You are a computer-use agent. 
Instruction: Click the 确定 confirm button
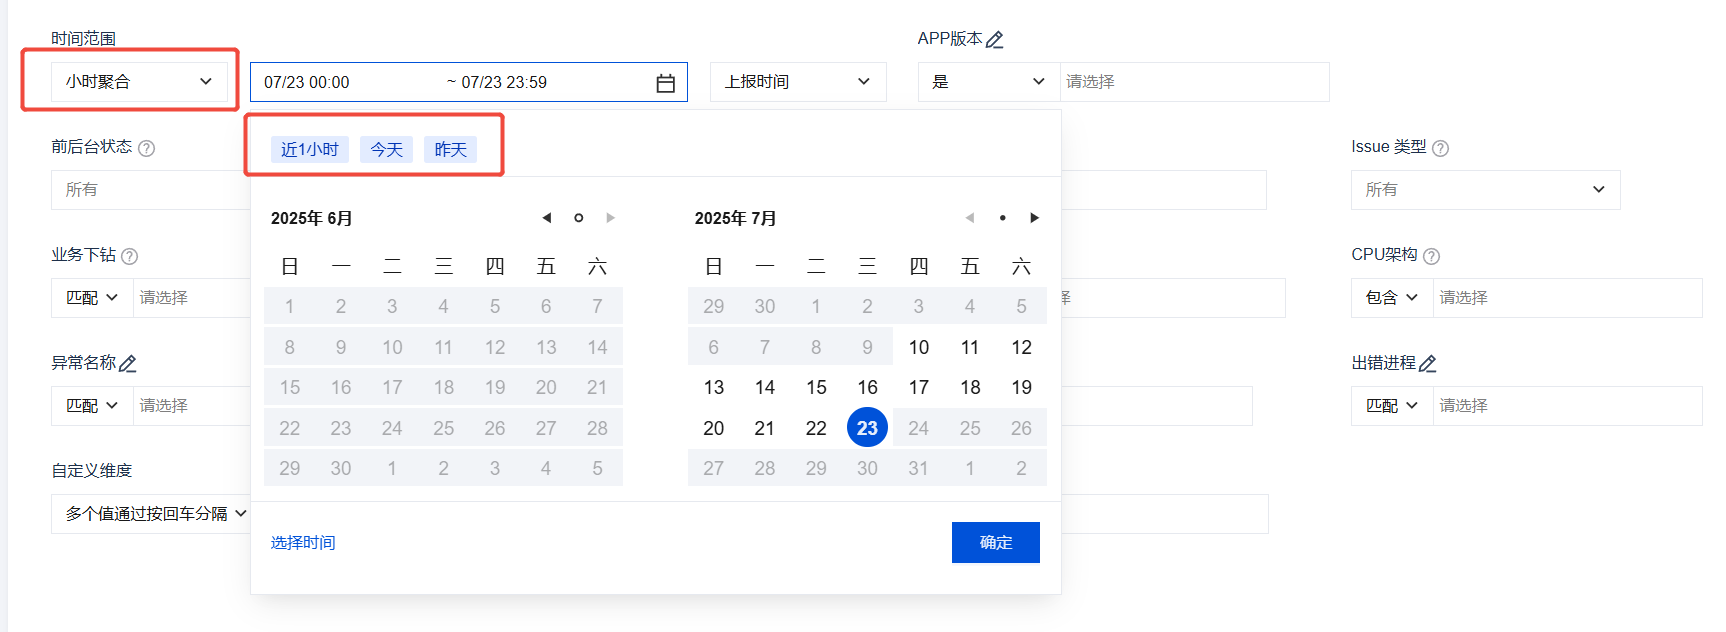click(x=995, y=542)
